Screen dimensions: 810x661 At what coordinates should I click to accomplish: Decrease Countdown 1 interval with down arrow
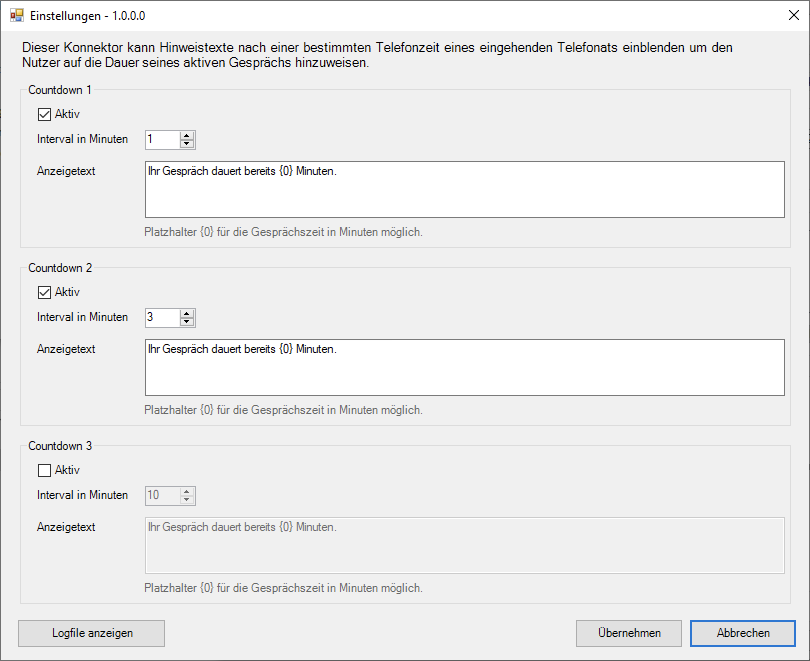[187, 144]
